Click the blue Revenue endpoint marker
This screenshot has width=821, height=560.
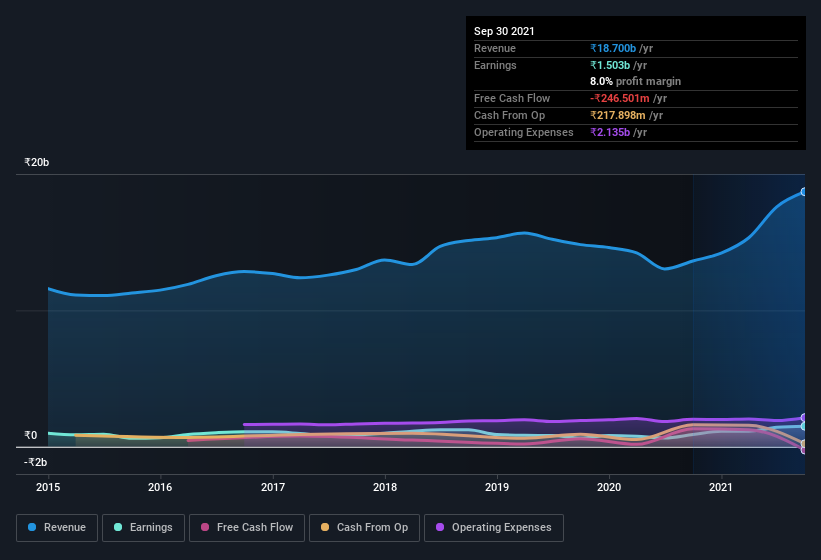coord(804,192)
